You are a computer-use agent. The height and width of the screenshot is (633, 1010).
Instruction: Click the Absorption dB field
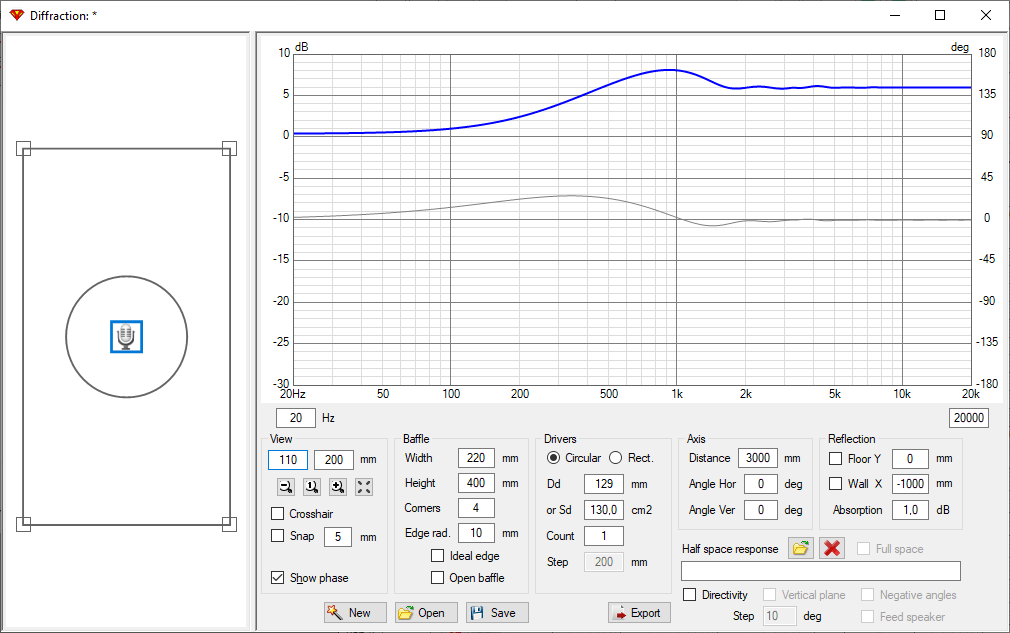pyautogui.click(x=910, y=510)
